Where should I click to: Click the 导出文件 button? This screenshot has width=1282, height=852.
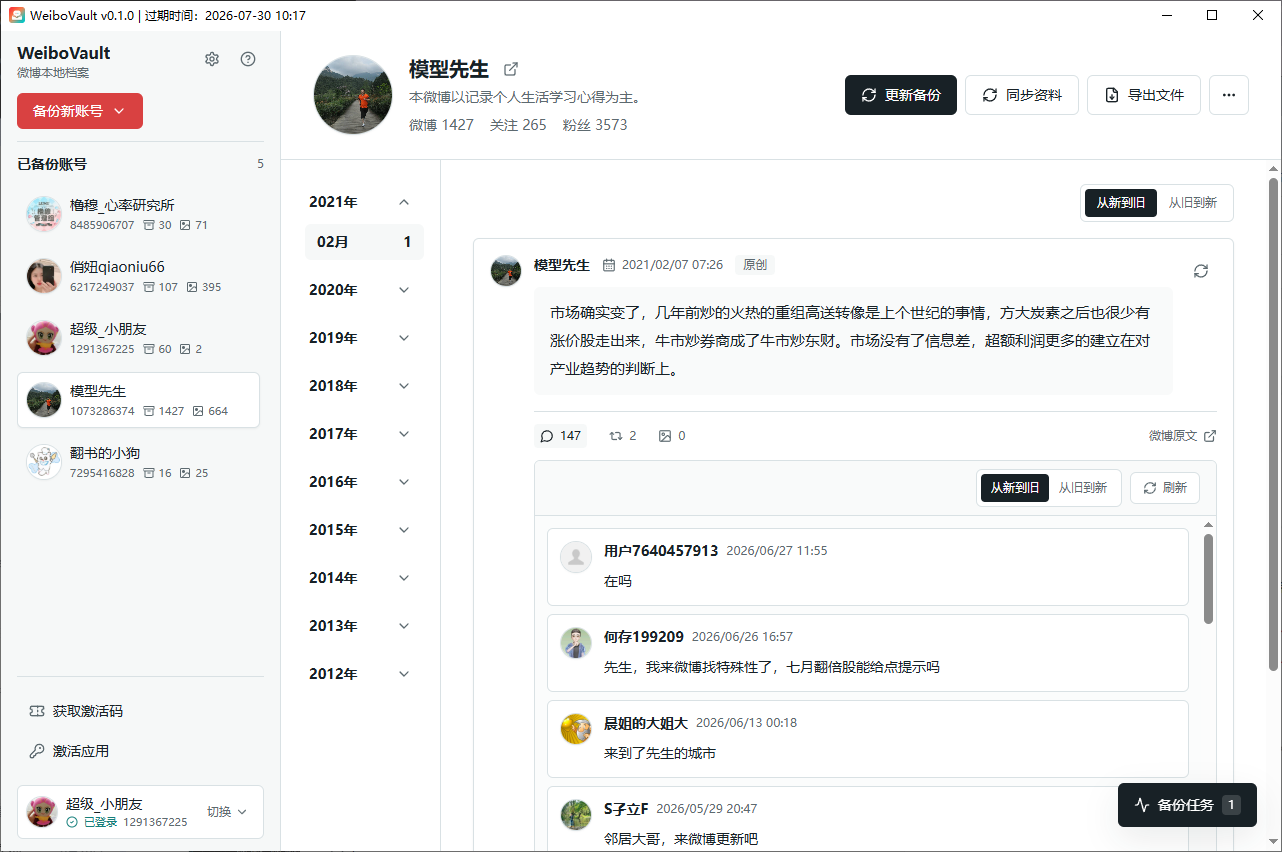point(1144,95)
